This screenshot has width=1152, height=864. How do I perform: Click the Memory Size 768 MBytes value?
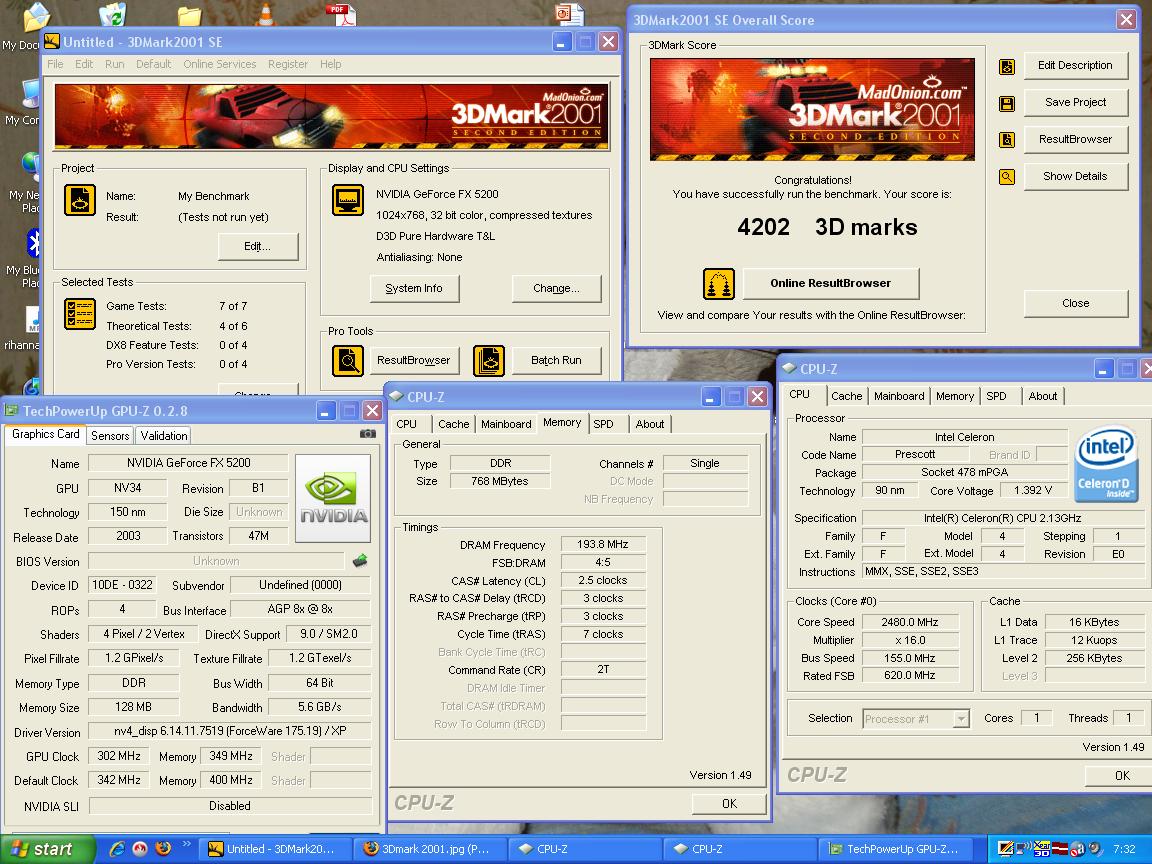pos(500,481)
